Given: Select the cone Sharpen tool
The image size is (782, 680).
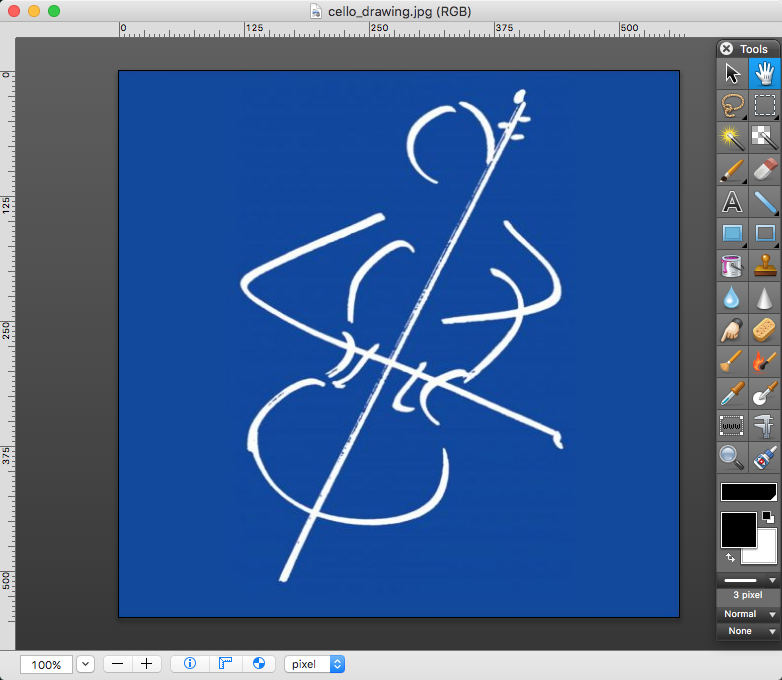Looking at the screenshot, I should [764, 297].
